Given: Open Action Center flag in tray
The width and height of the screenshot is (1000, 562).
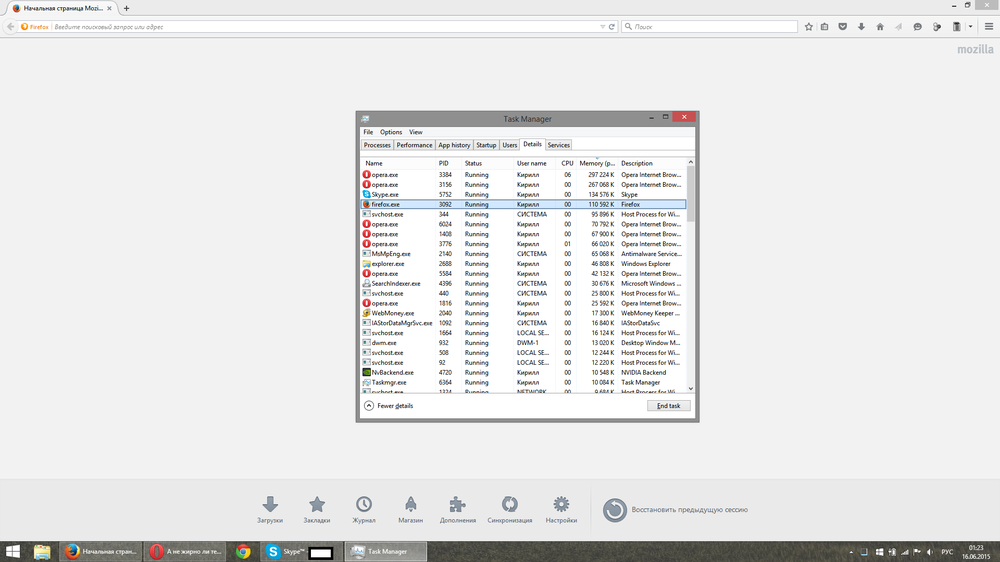Looking at the screenshot, I should pyautogui.click(x=917, y=552).
